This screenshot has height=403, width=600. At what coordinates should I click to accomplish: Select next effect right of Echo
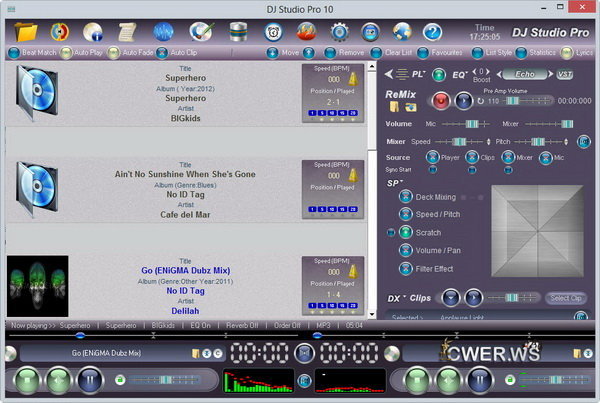[x=551, y=74]
